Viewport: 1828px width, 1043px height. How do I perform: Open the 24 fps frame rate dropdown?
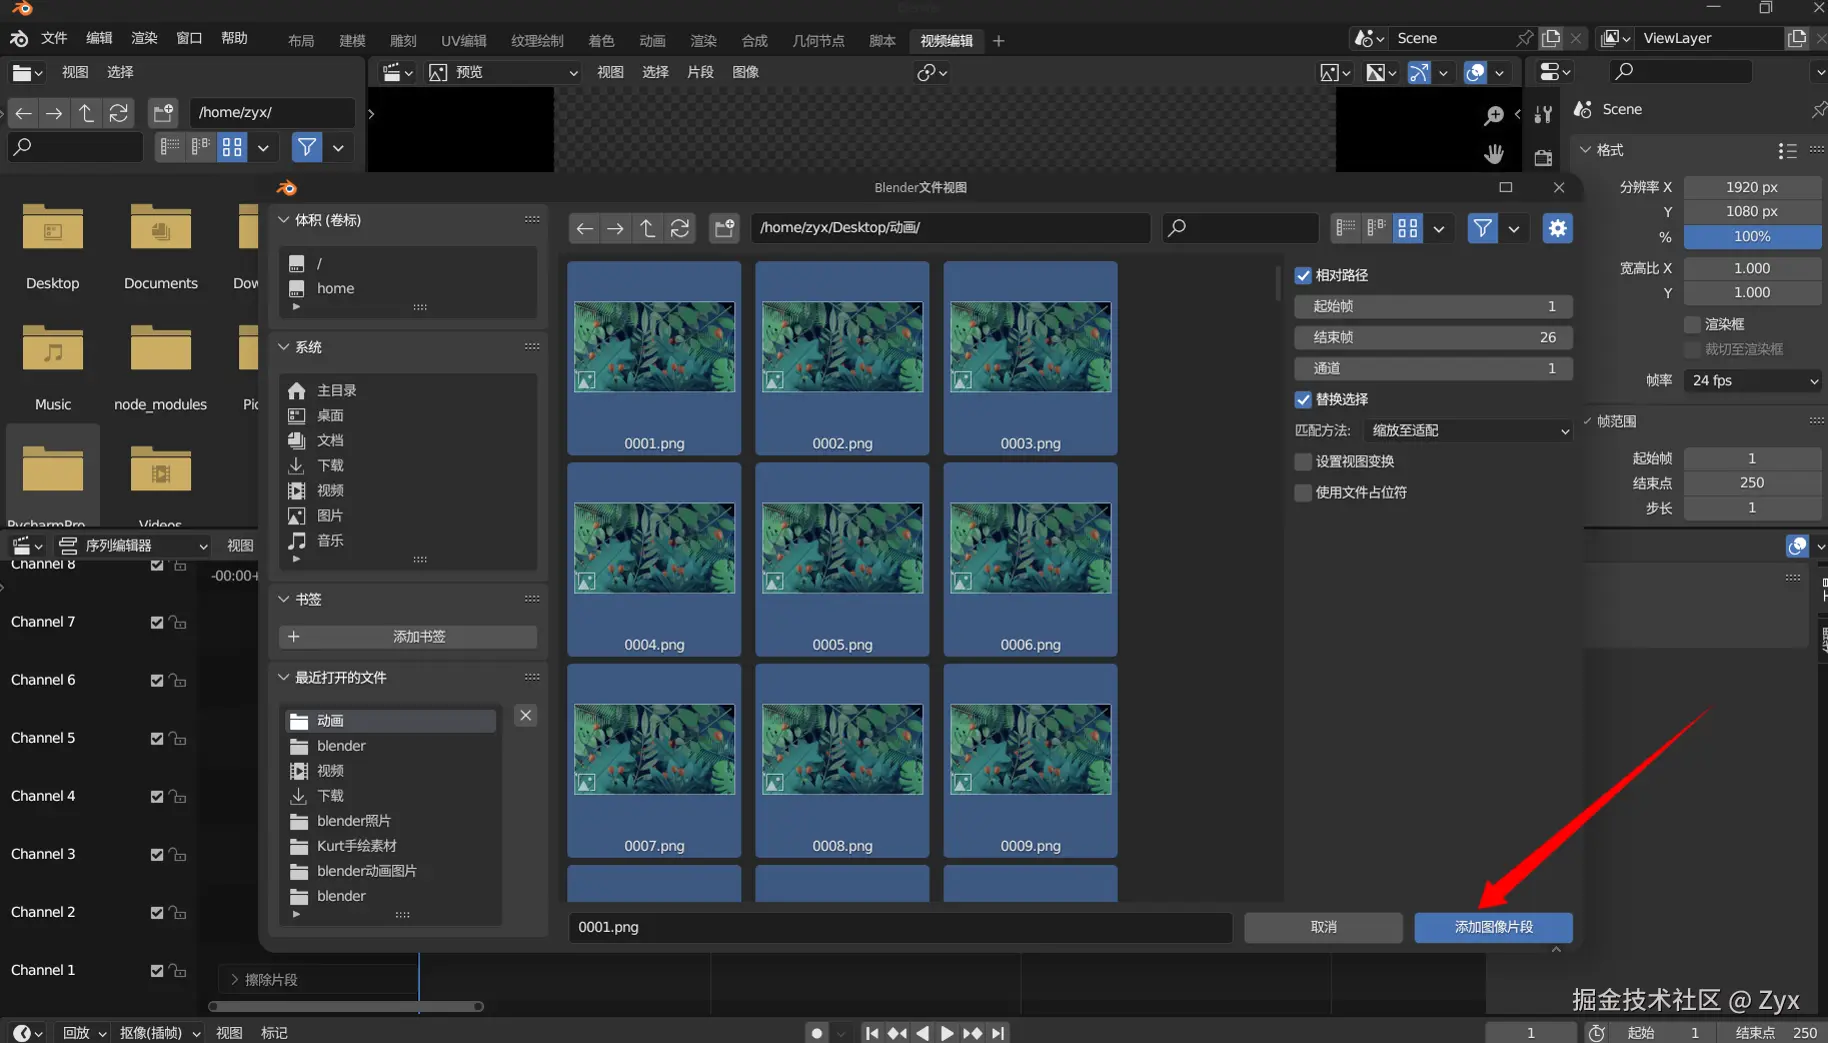tap(1753, 380)
